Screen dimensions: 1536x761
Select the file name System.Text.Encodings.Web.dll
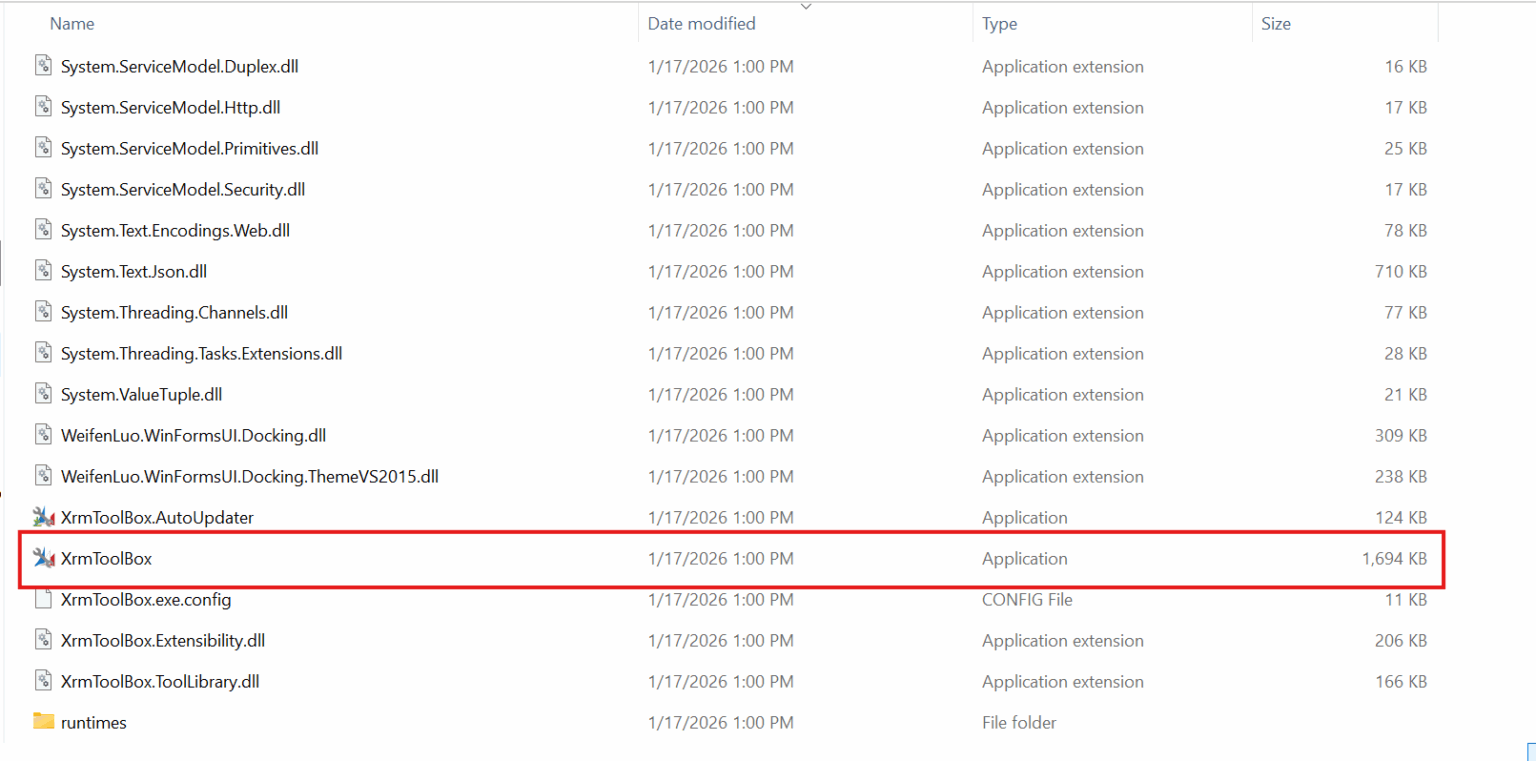[x=175, y=230]
